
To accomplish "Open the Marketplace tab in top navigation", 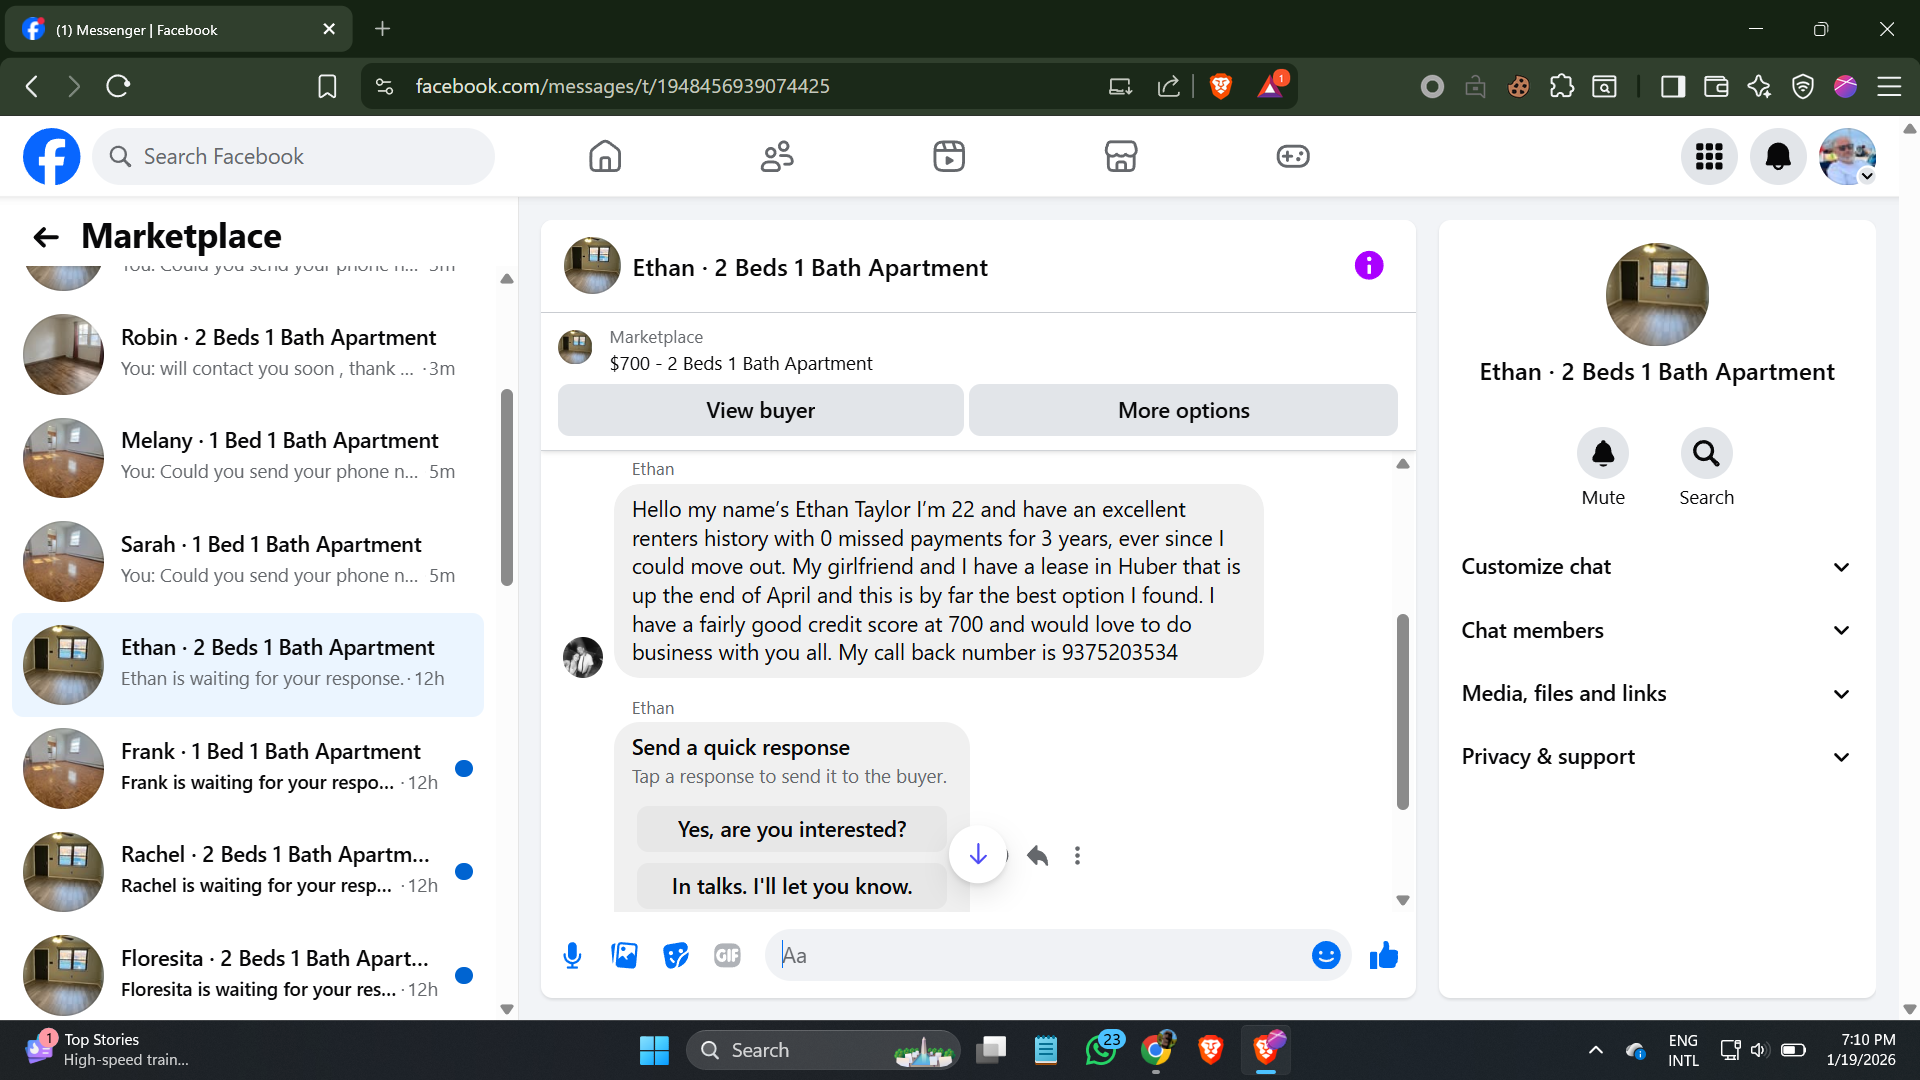I will 1120,157.
